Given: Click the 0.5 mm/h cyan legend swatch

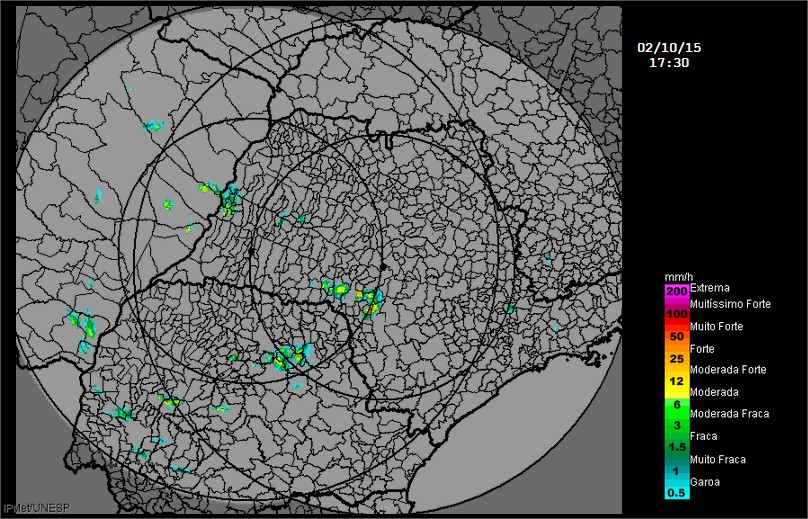Looking at the screenshot, I should click(676, 492).
